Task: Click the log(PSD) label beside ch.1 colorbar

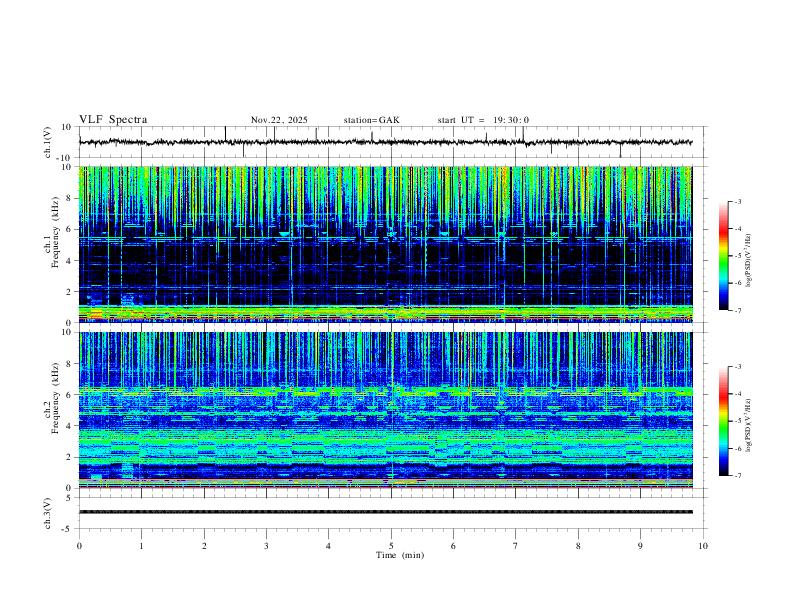Action: tap(748, 261)
